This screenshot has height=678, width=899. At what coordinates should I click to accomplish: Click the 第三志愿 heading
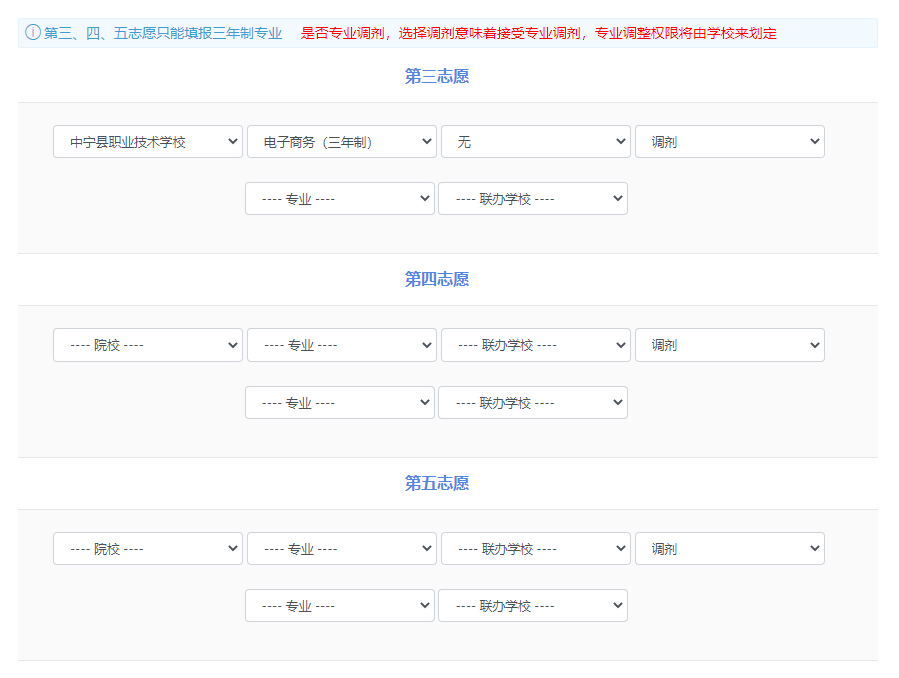[x=437, y=76]
